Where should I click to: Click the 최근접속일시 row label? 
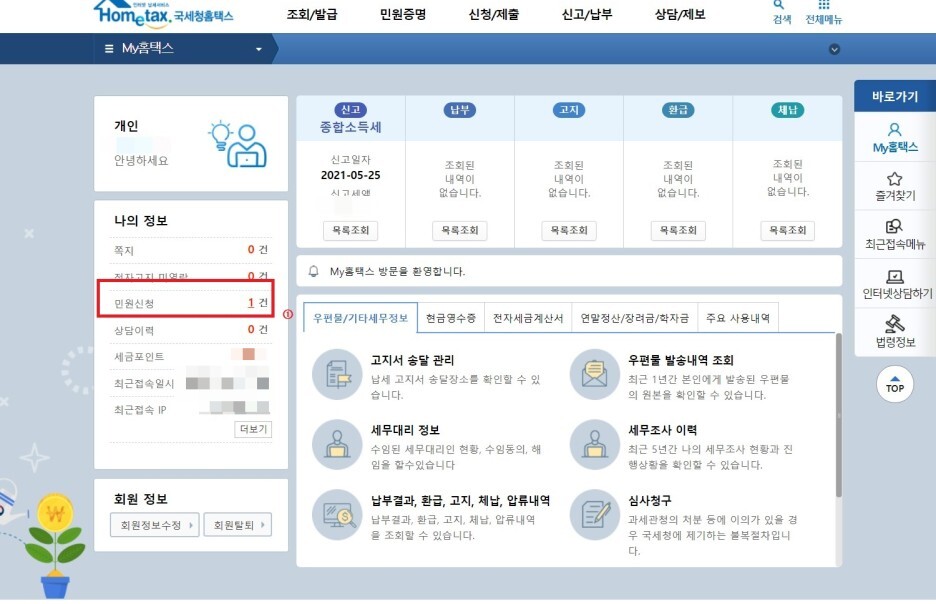pyautogui.click(x=144, y=383)
